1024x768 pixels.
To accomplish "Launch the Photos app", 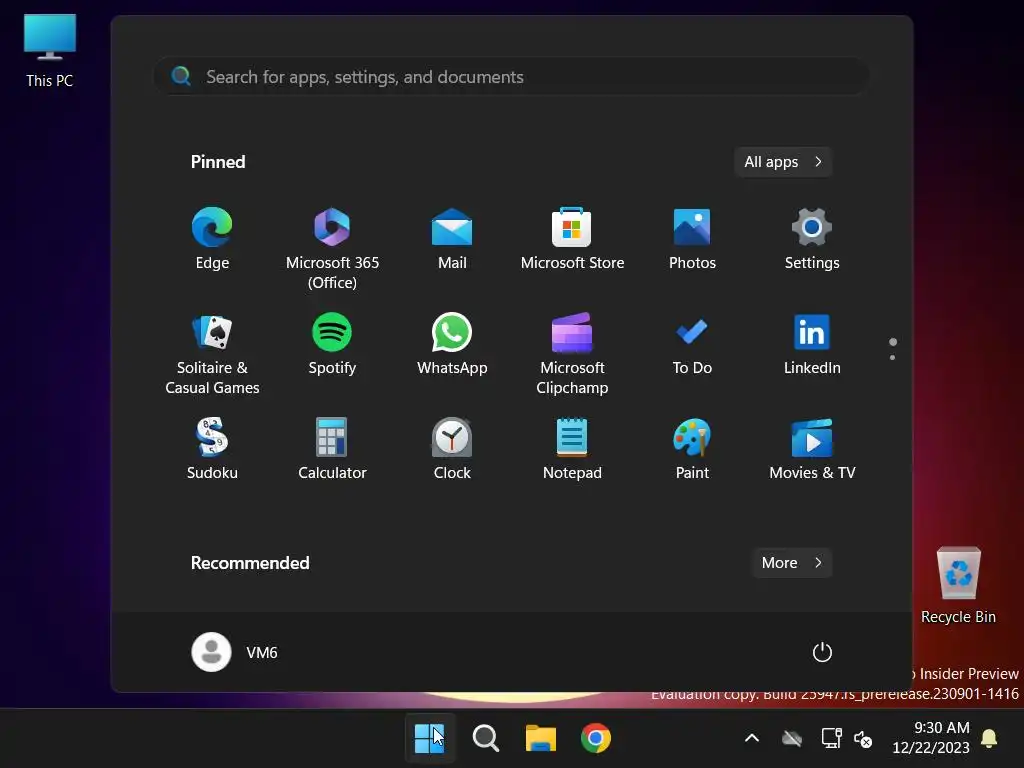I will pos(692,239).
